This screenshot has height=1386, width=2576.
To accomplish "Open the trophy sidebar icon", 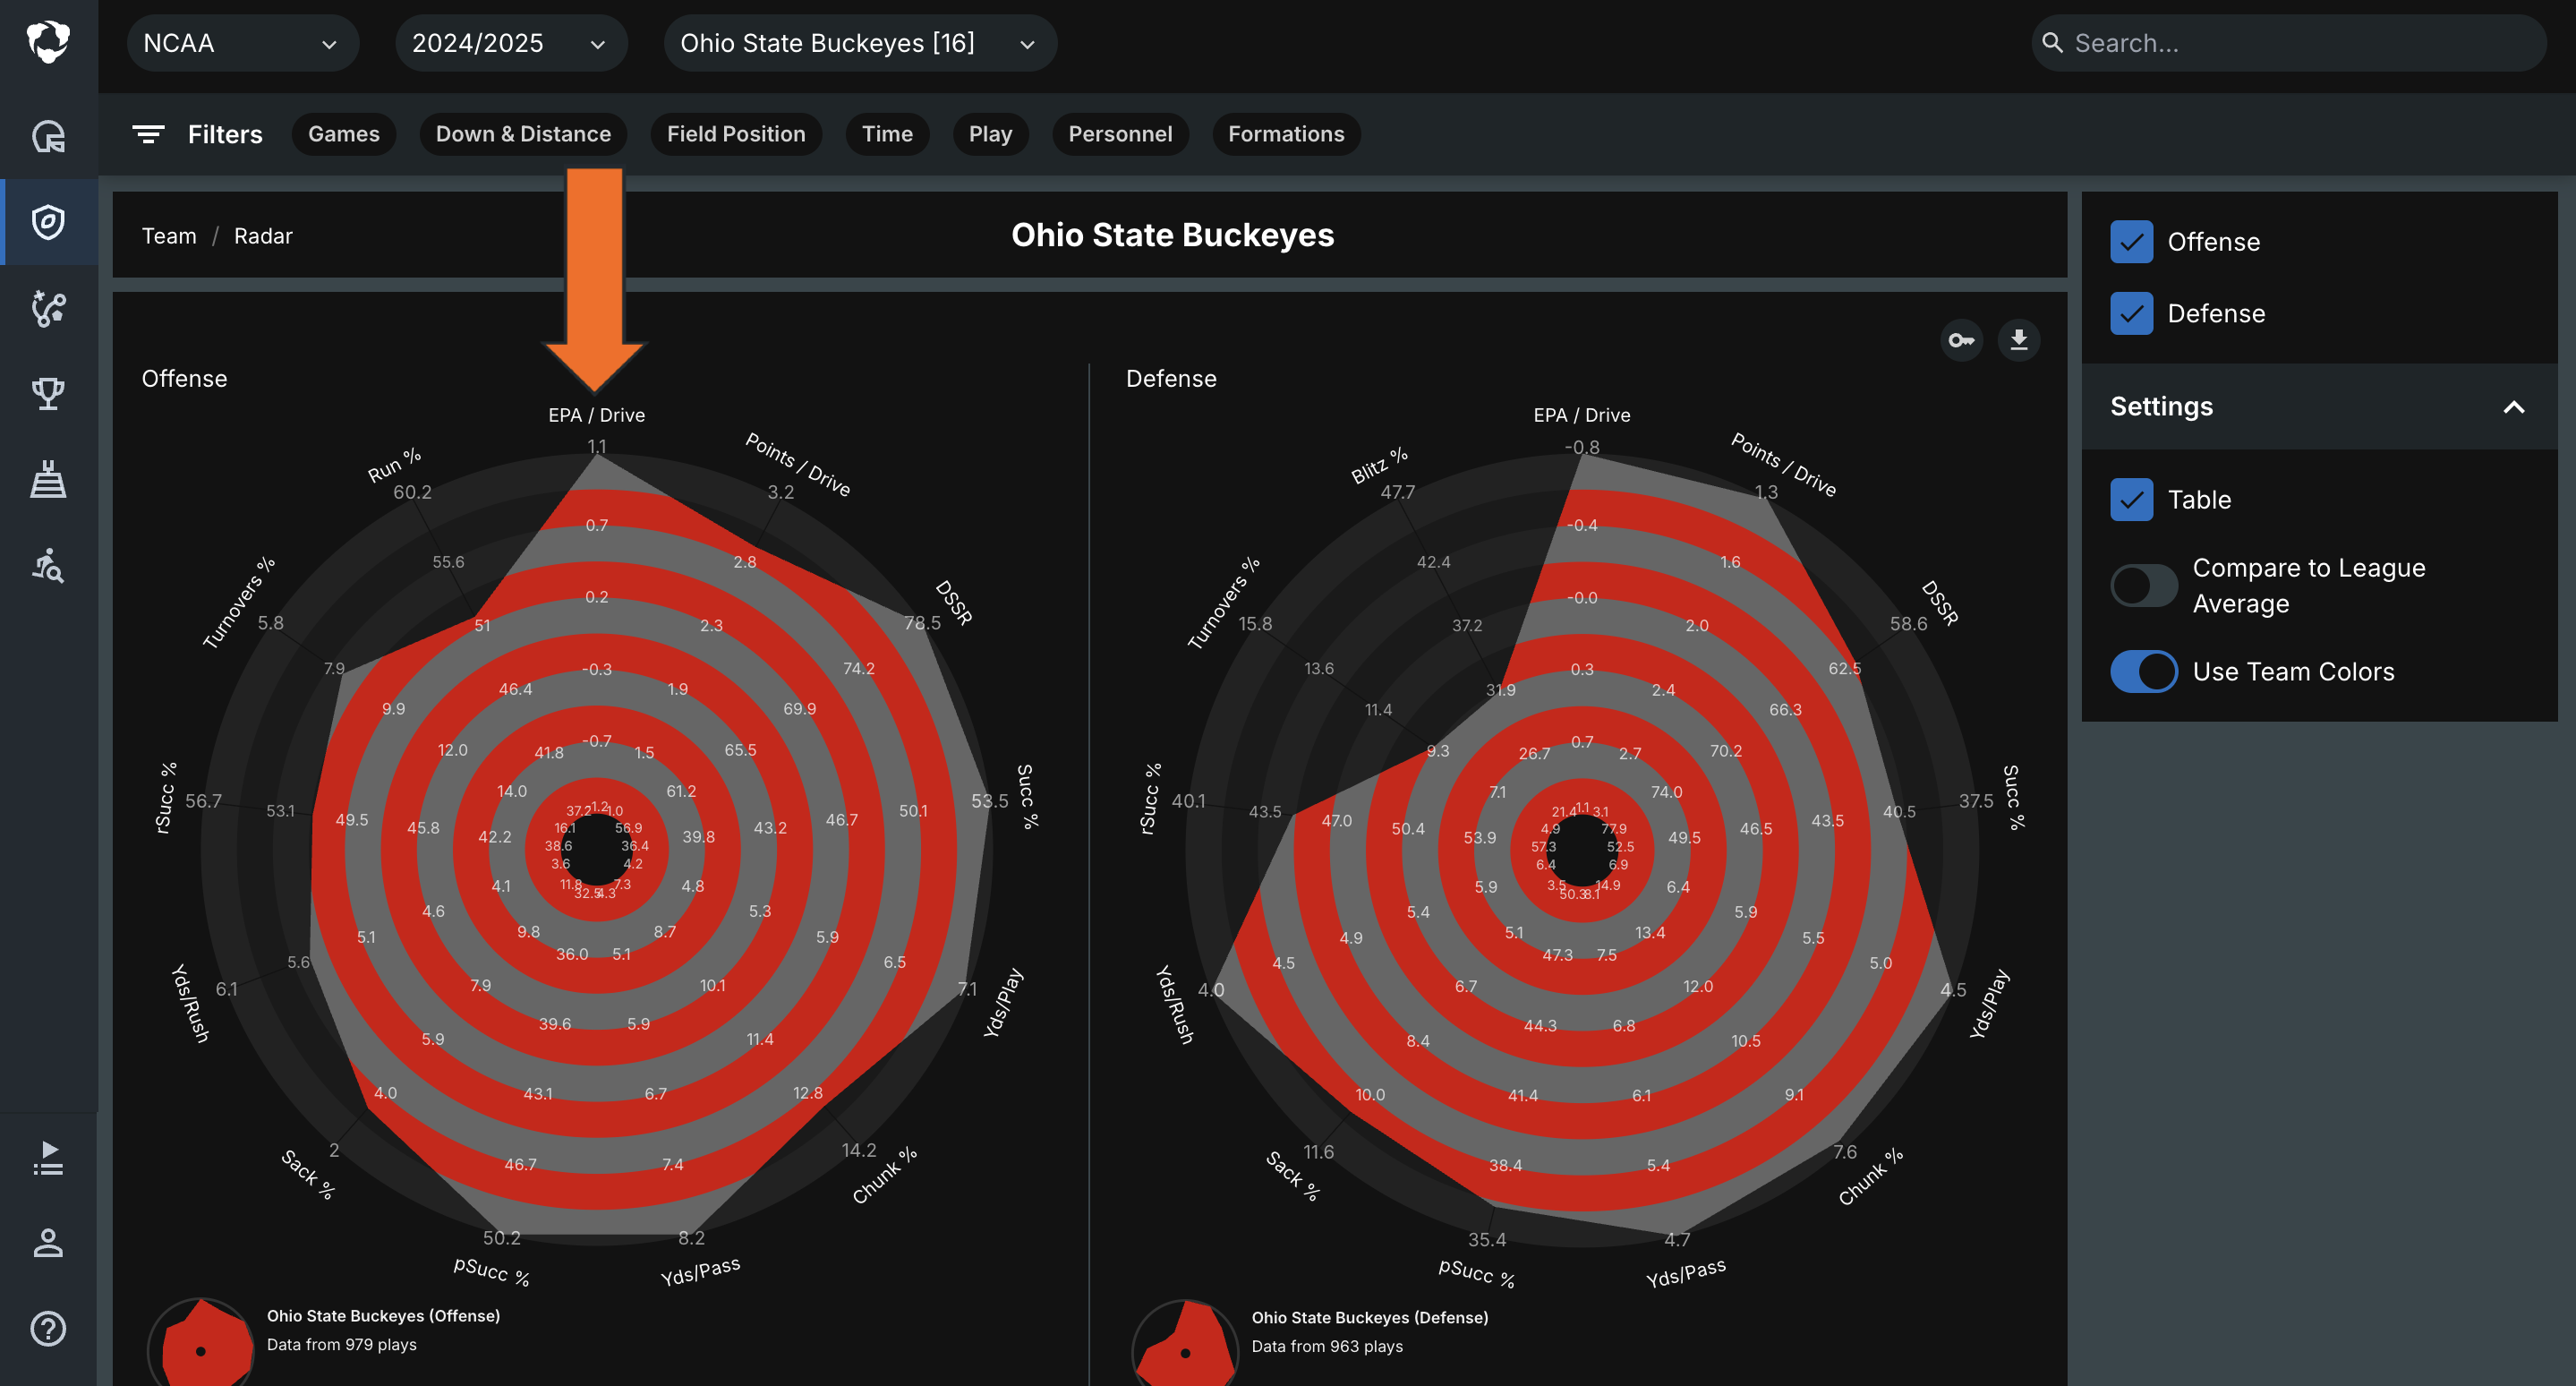I will 48,394.
